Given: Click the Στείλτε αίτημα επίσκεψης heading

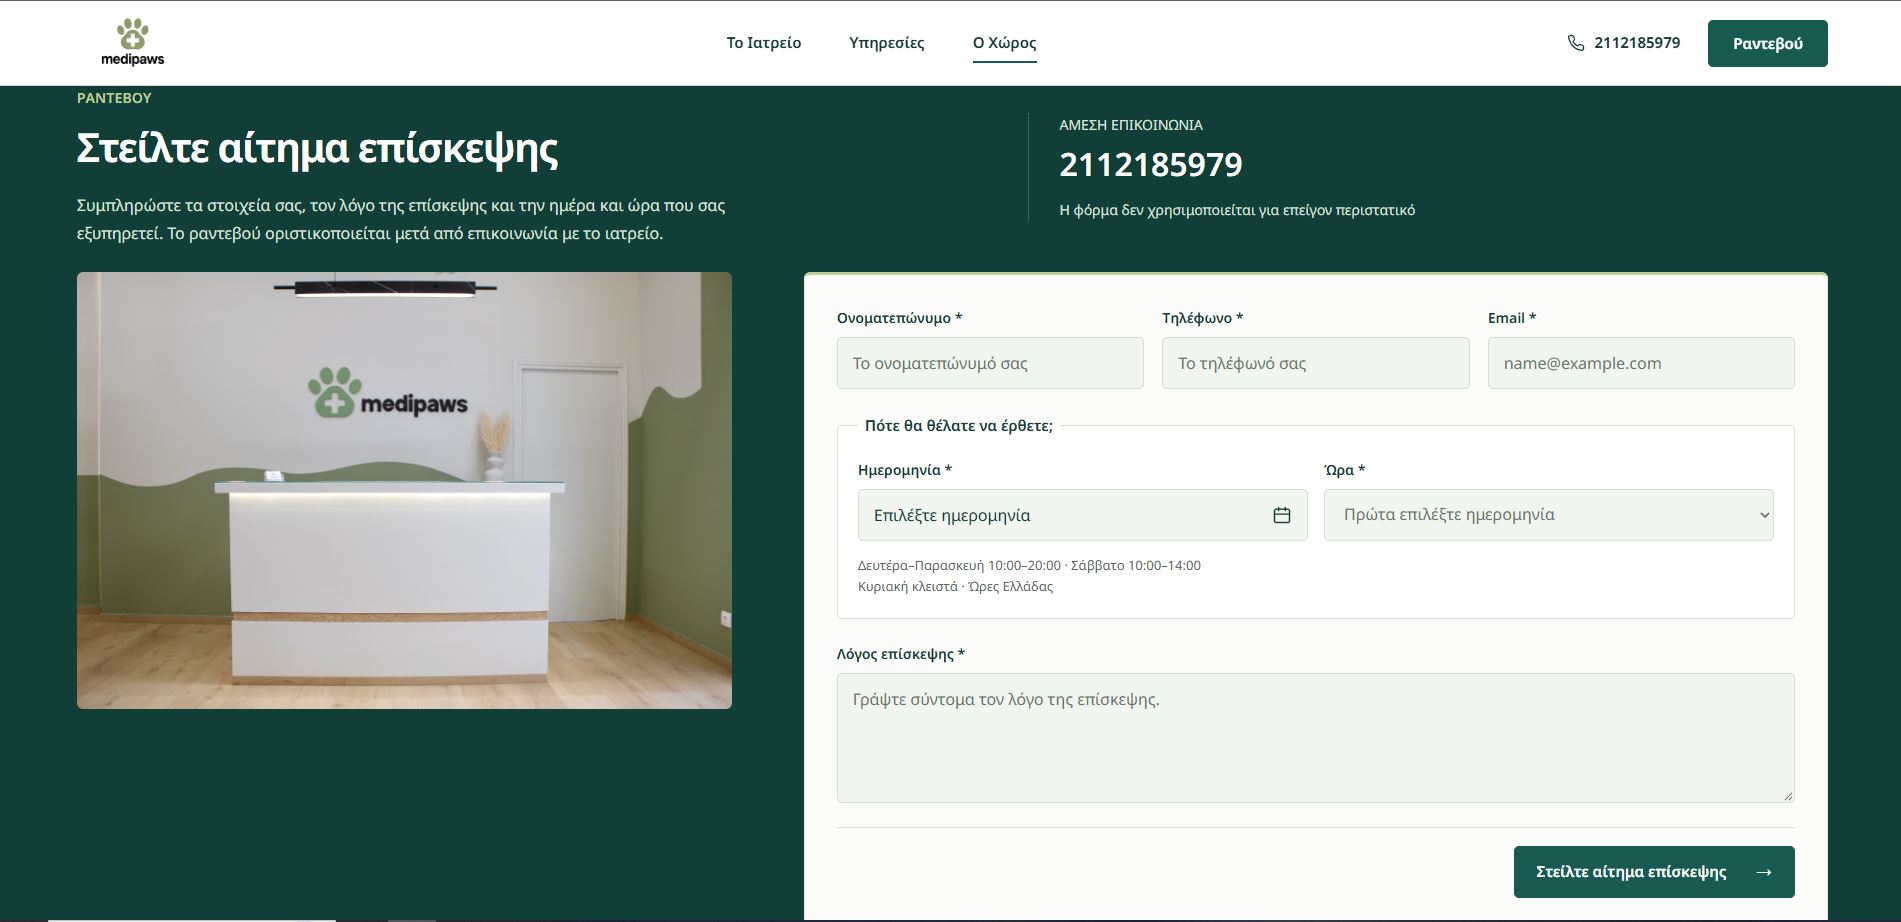Looking at the screenshot, I should 318,148.
